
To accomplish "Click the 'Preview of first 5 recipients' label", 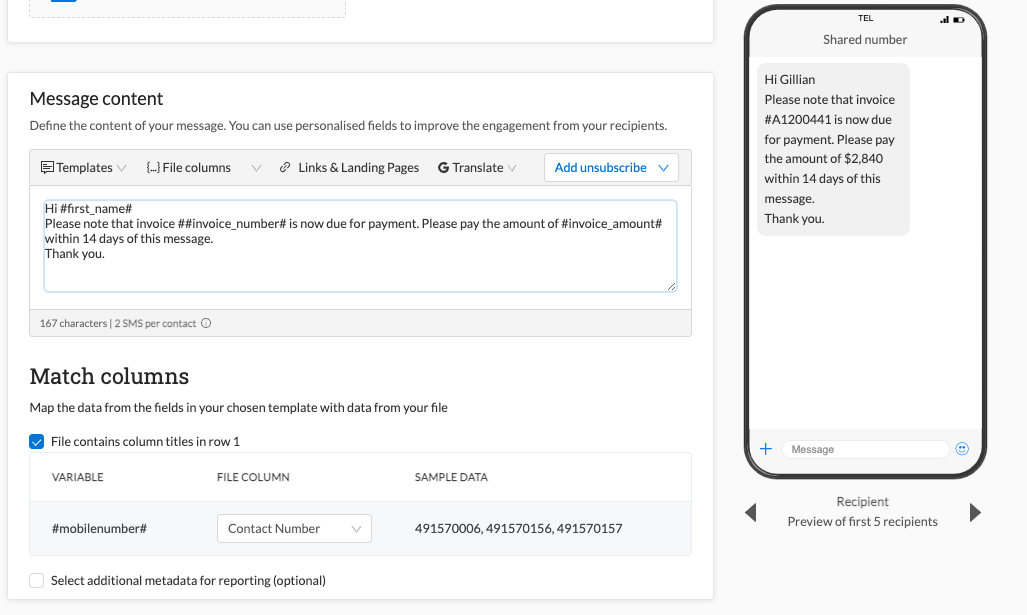I will click(862, 521).
